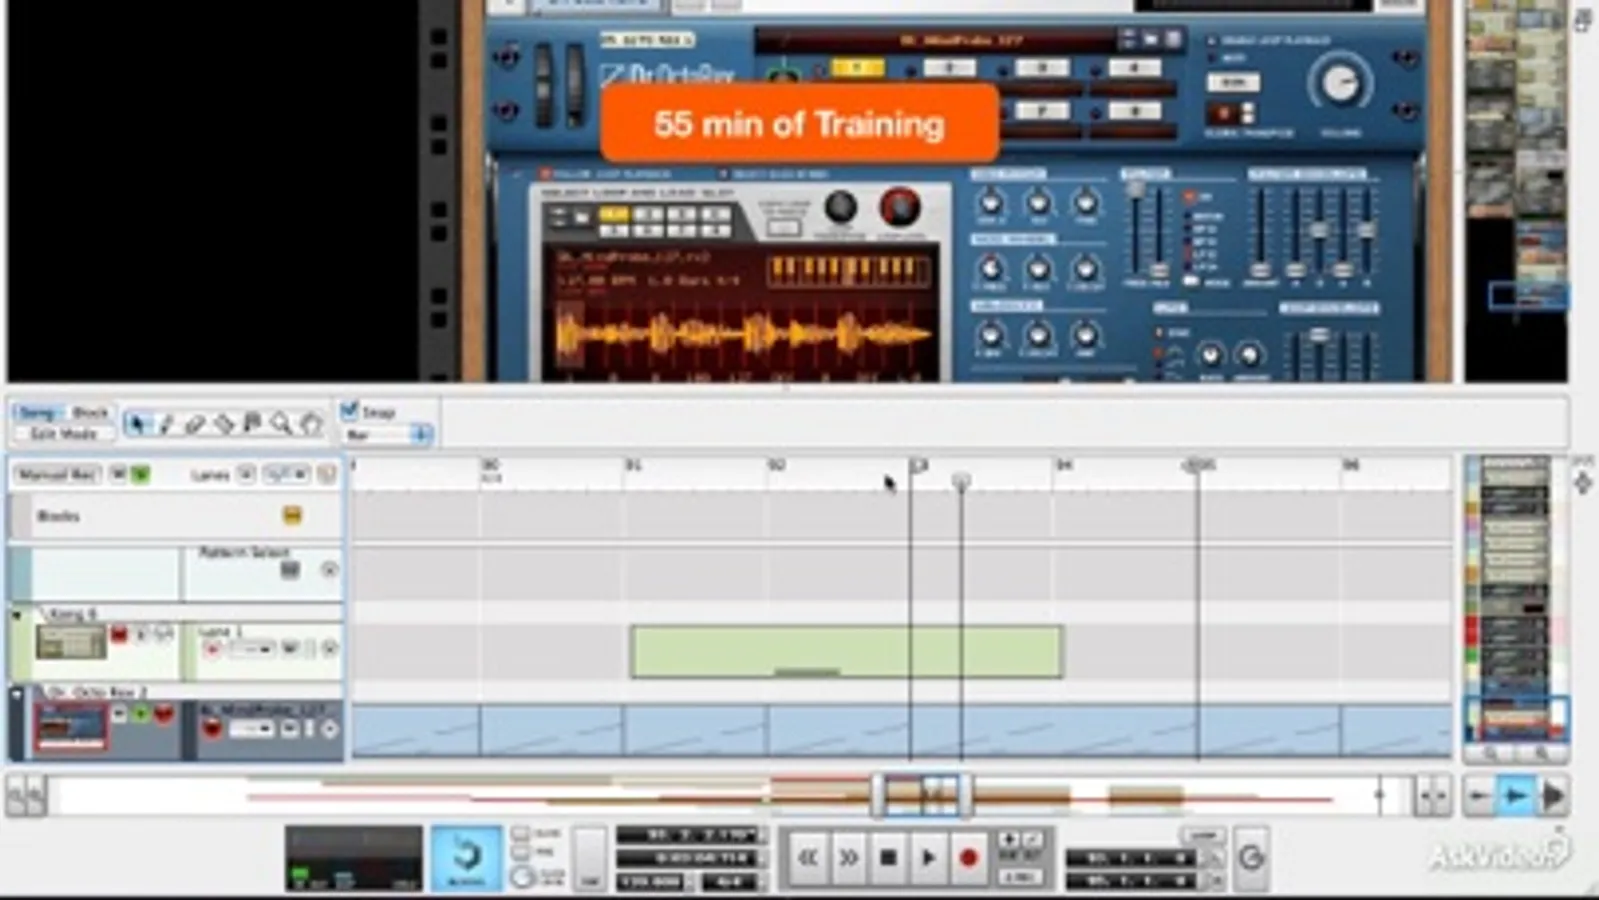Switch to Song view tab

tap(37, 413)
